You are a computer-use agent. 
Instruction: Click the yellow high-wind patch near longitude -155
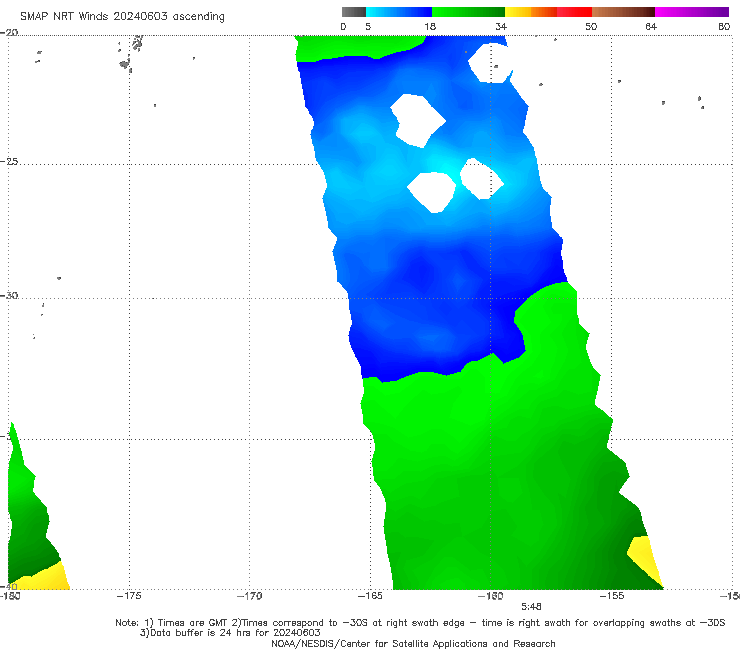pos(644,558)
